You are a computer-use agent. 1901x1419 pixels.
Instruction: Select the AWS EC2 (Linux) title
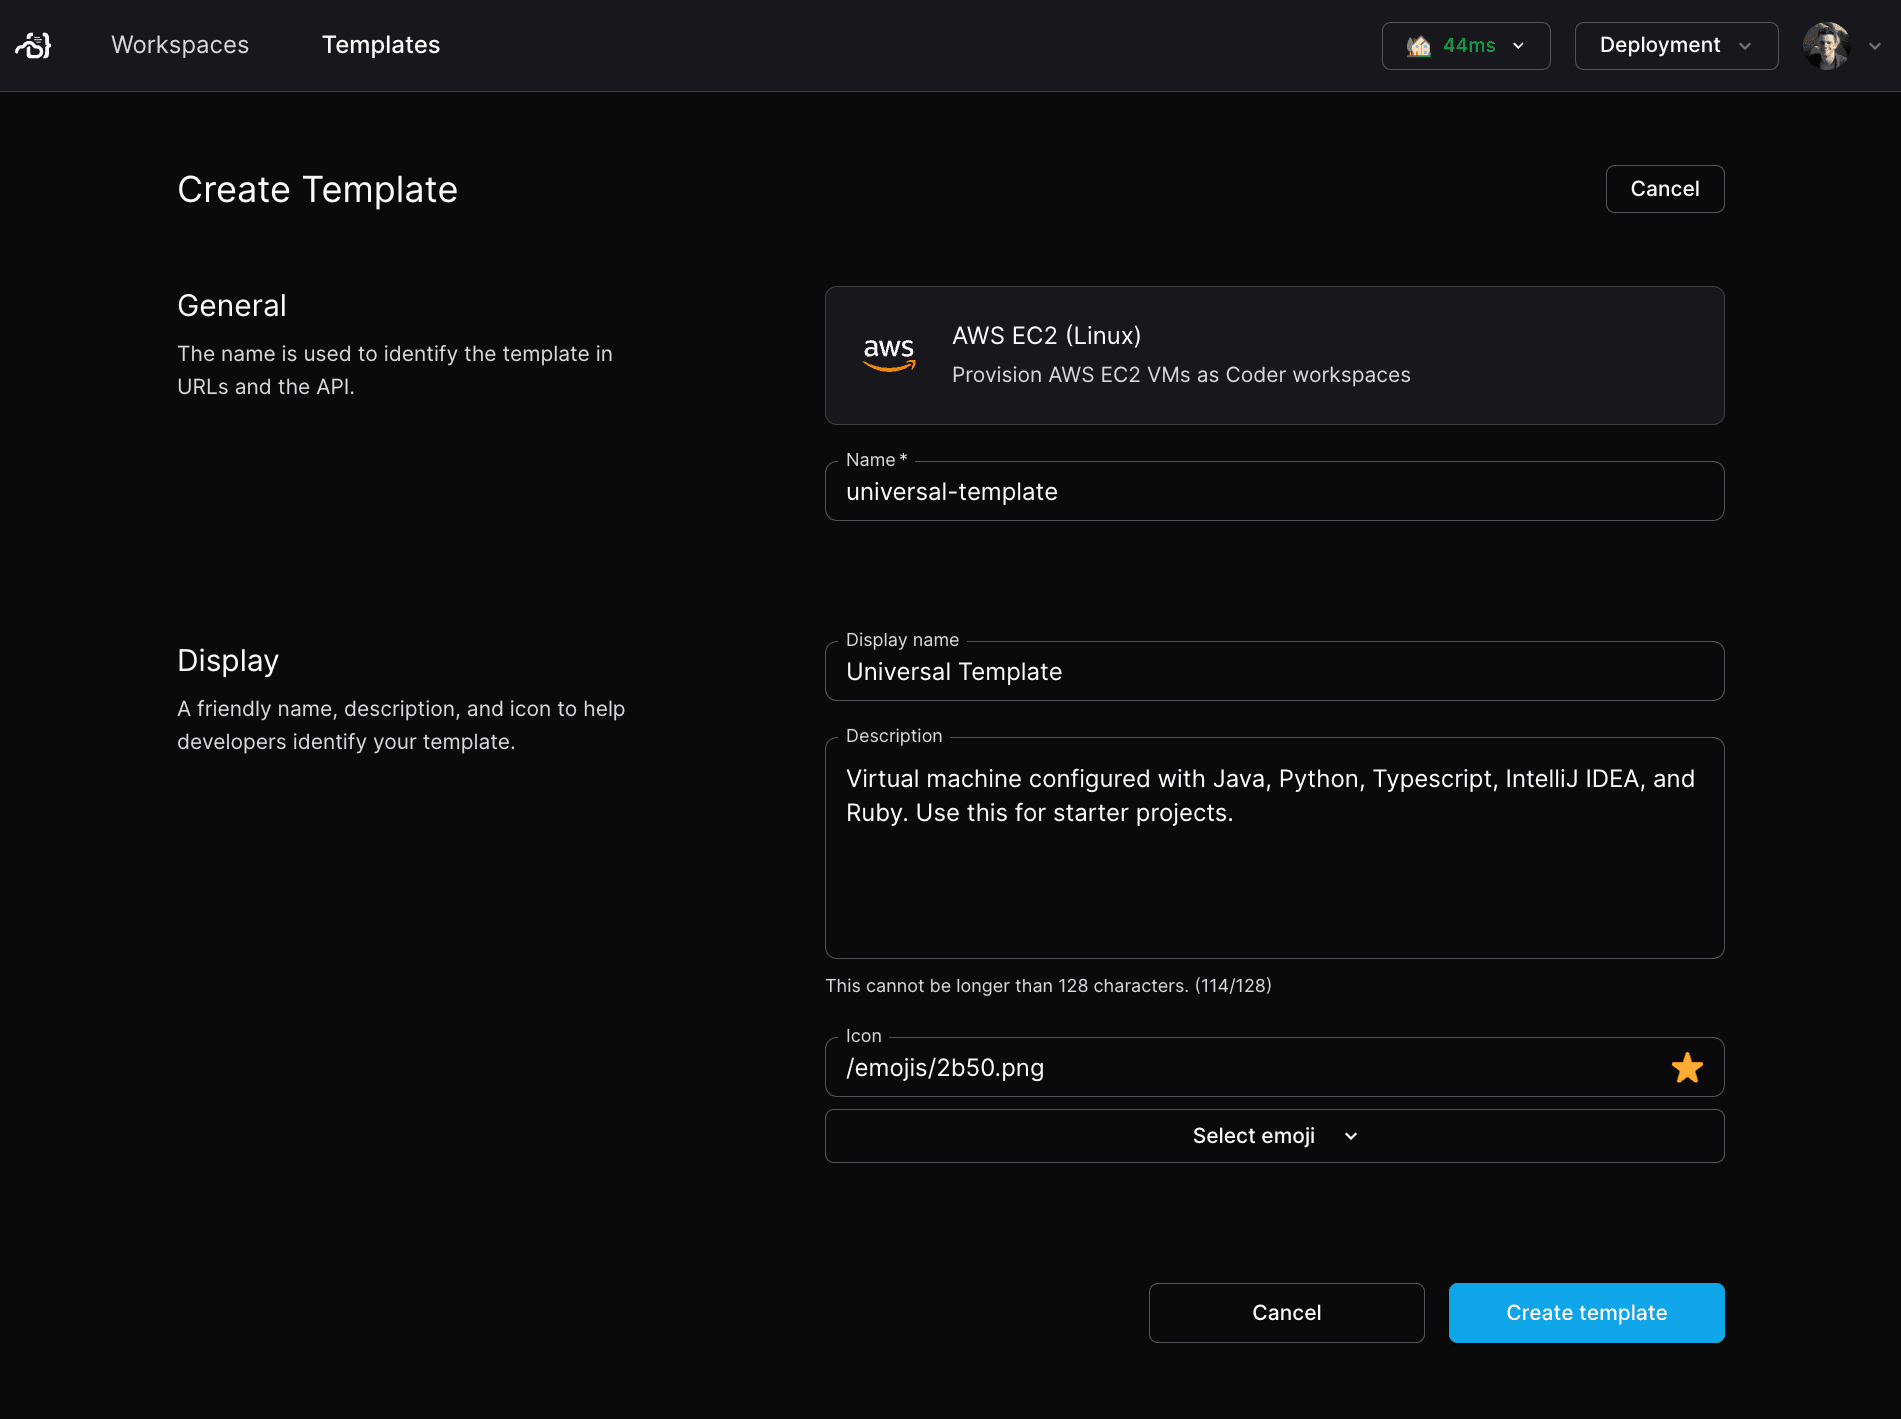click(x=1046, y=336)
